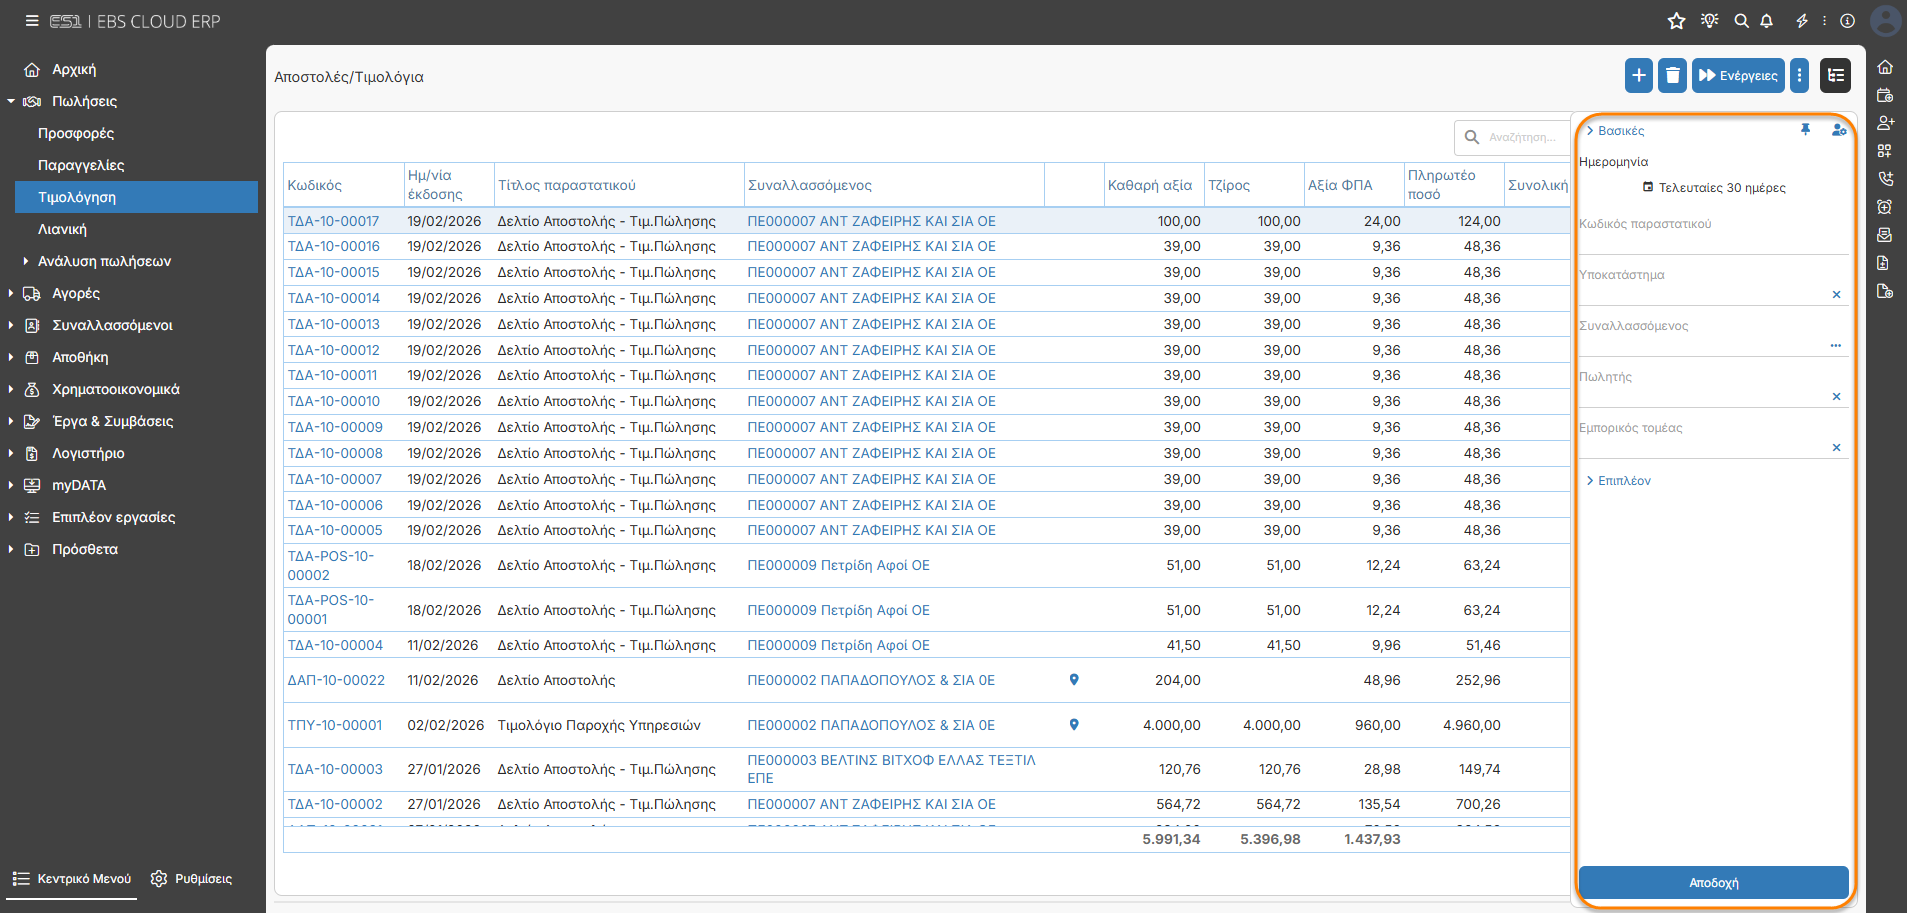Open favorites star icon in top bar
Screen dimensions: 1907x913
pyautogui.click(x=1677, y=21)
